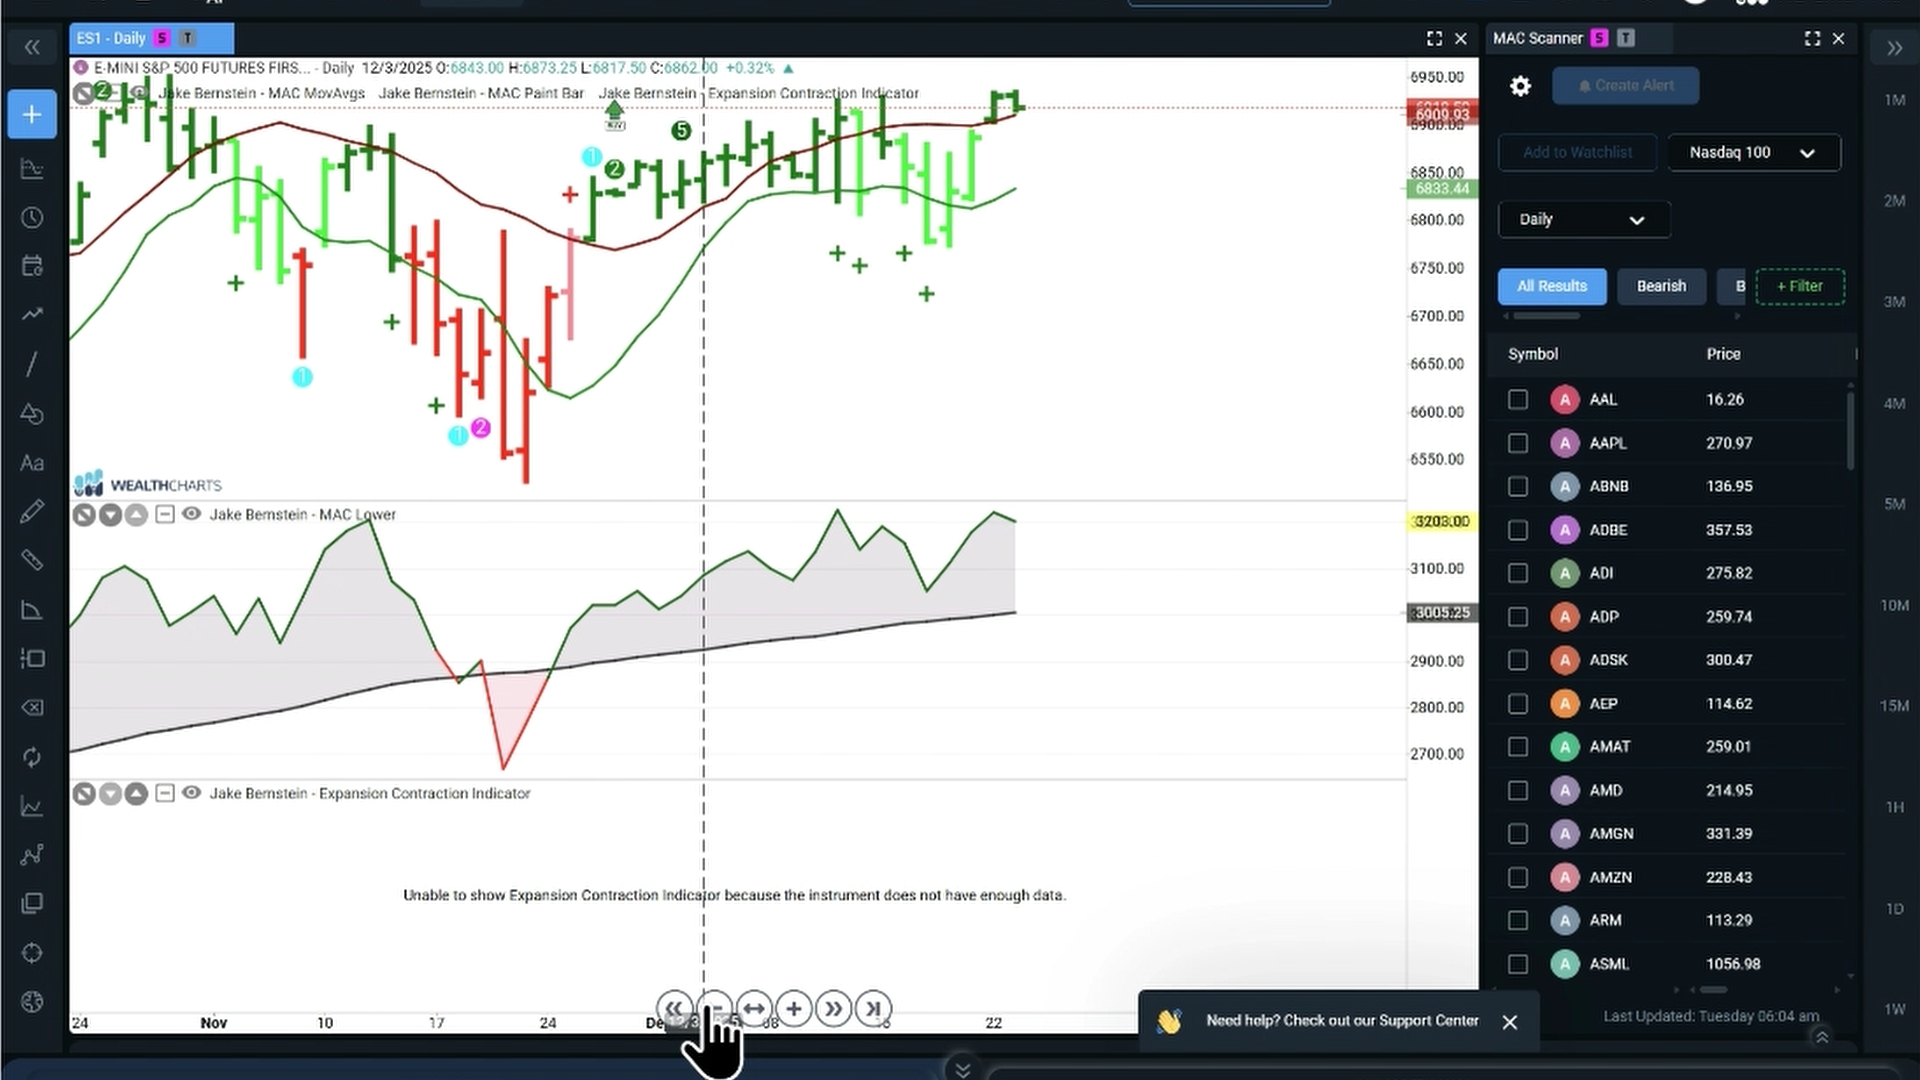The width and height of the screenshot is (1920, 1080).
Task: Click the globe icon in left sidebar
Action: click(32, 1002)
